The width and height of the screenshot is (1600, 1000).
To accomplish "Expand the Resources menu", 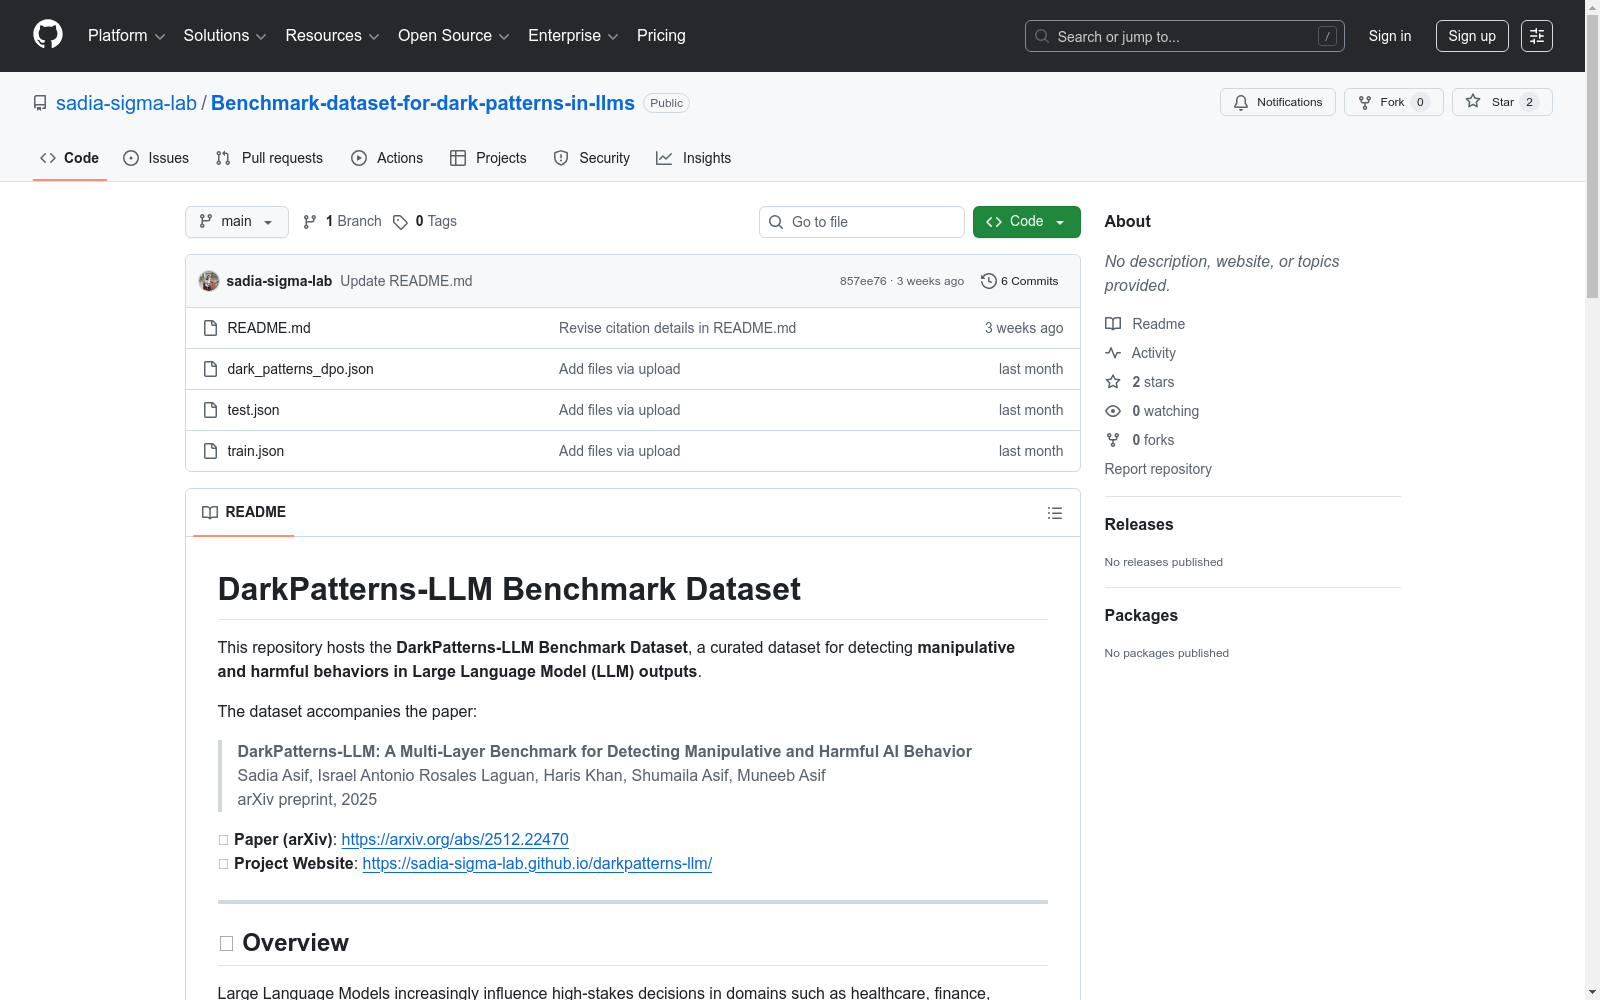I will pos(332,36).
